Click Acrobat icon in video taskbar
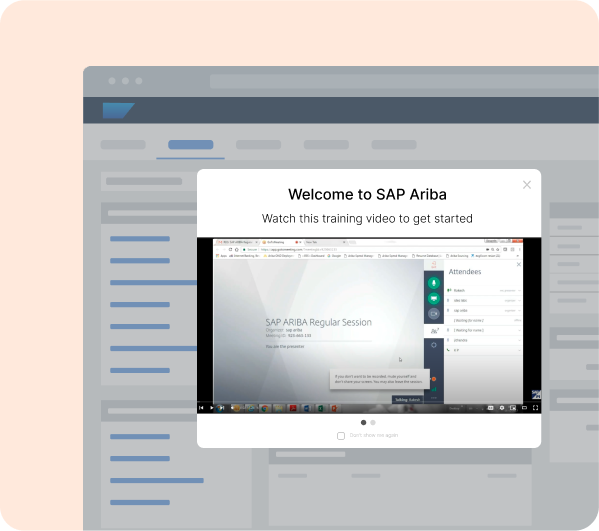Viewport: 599px width, 531px height. [x=293, y=408]
